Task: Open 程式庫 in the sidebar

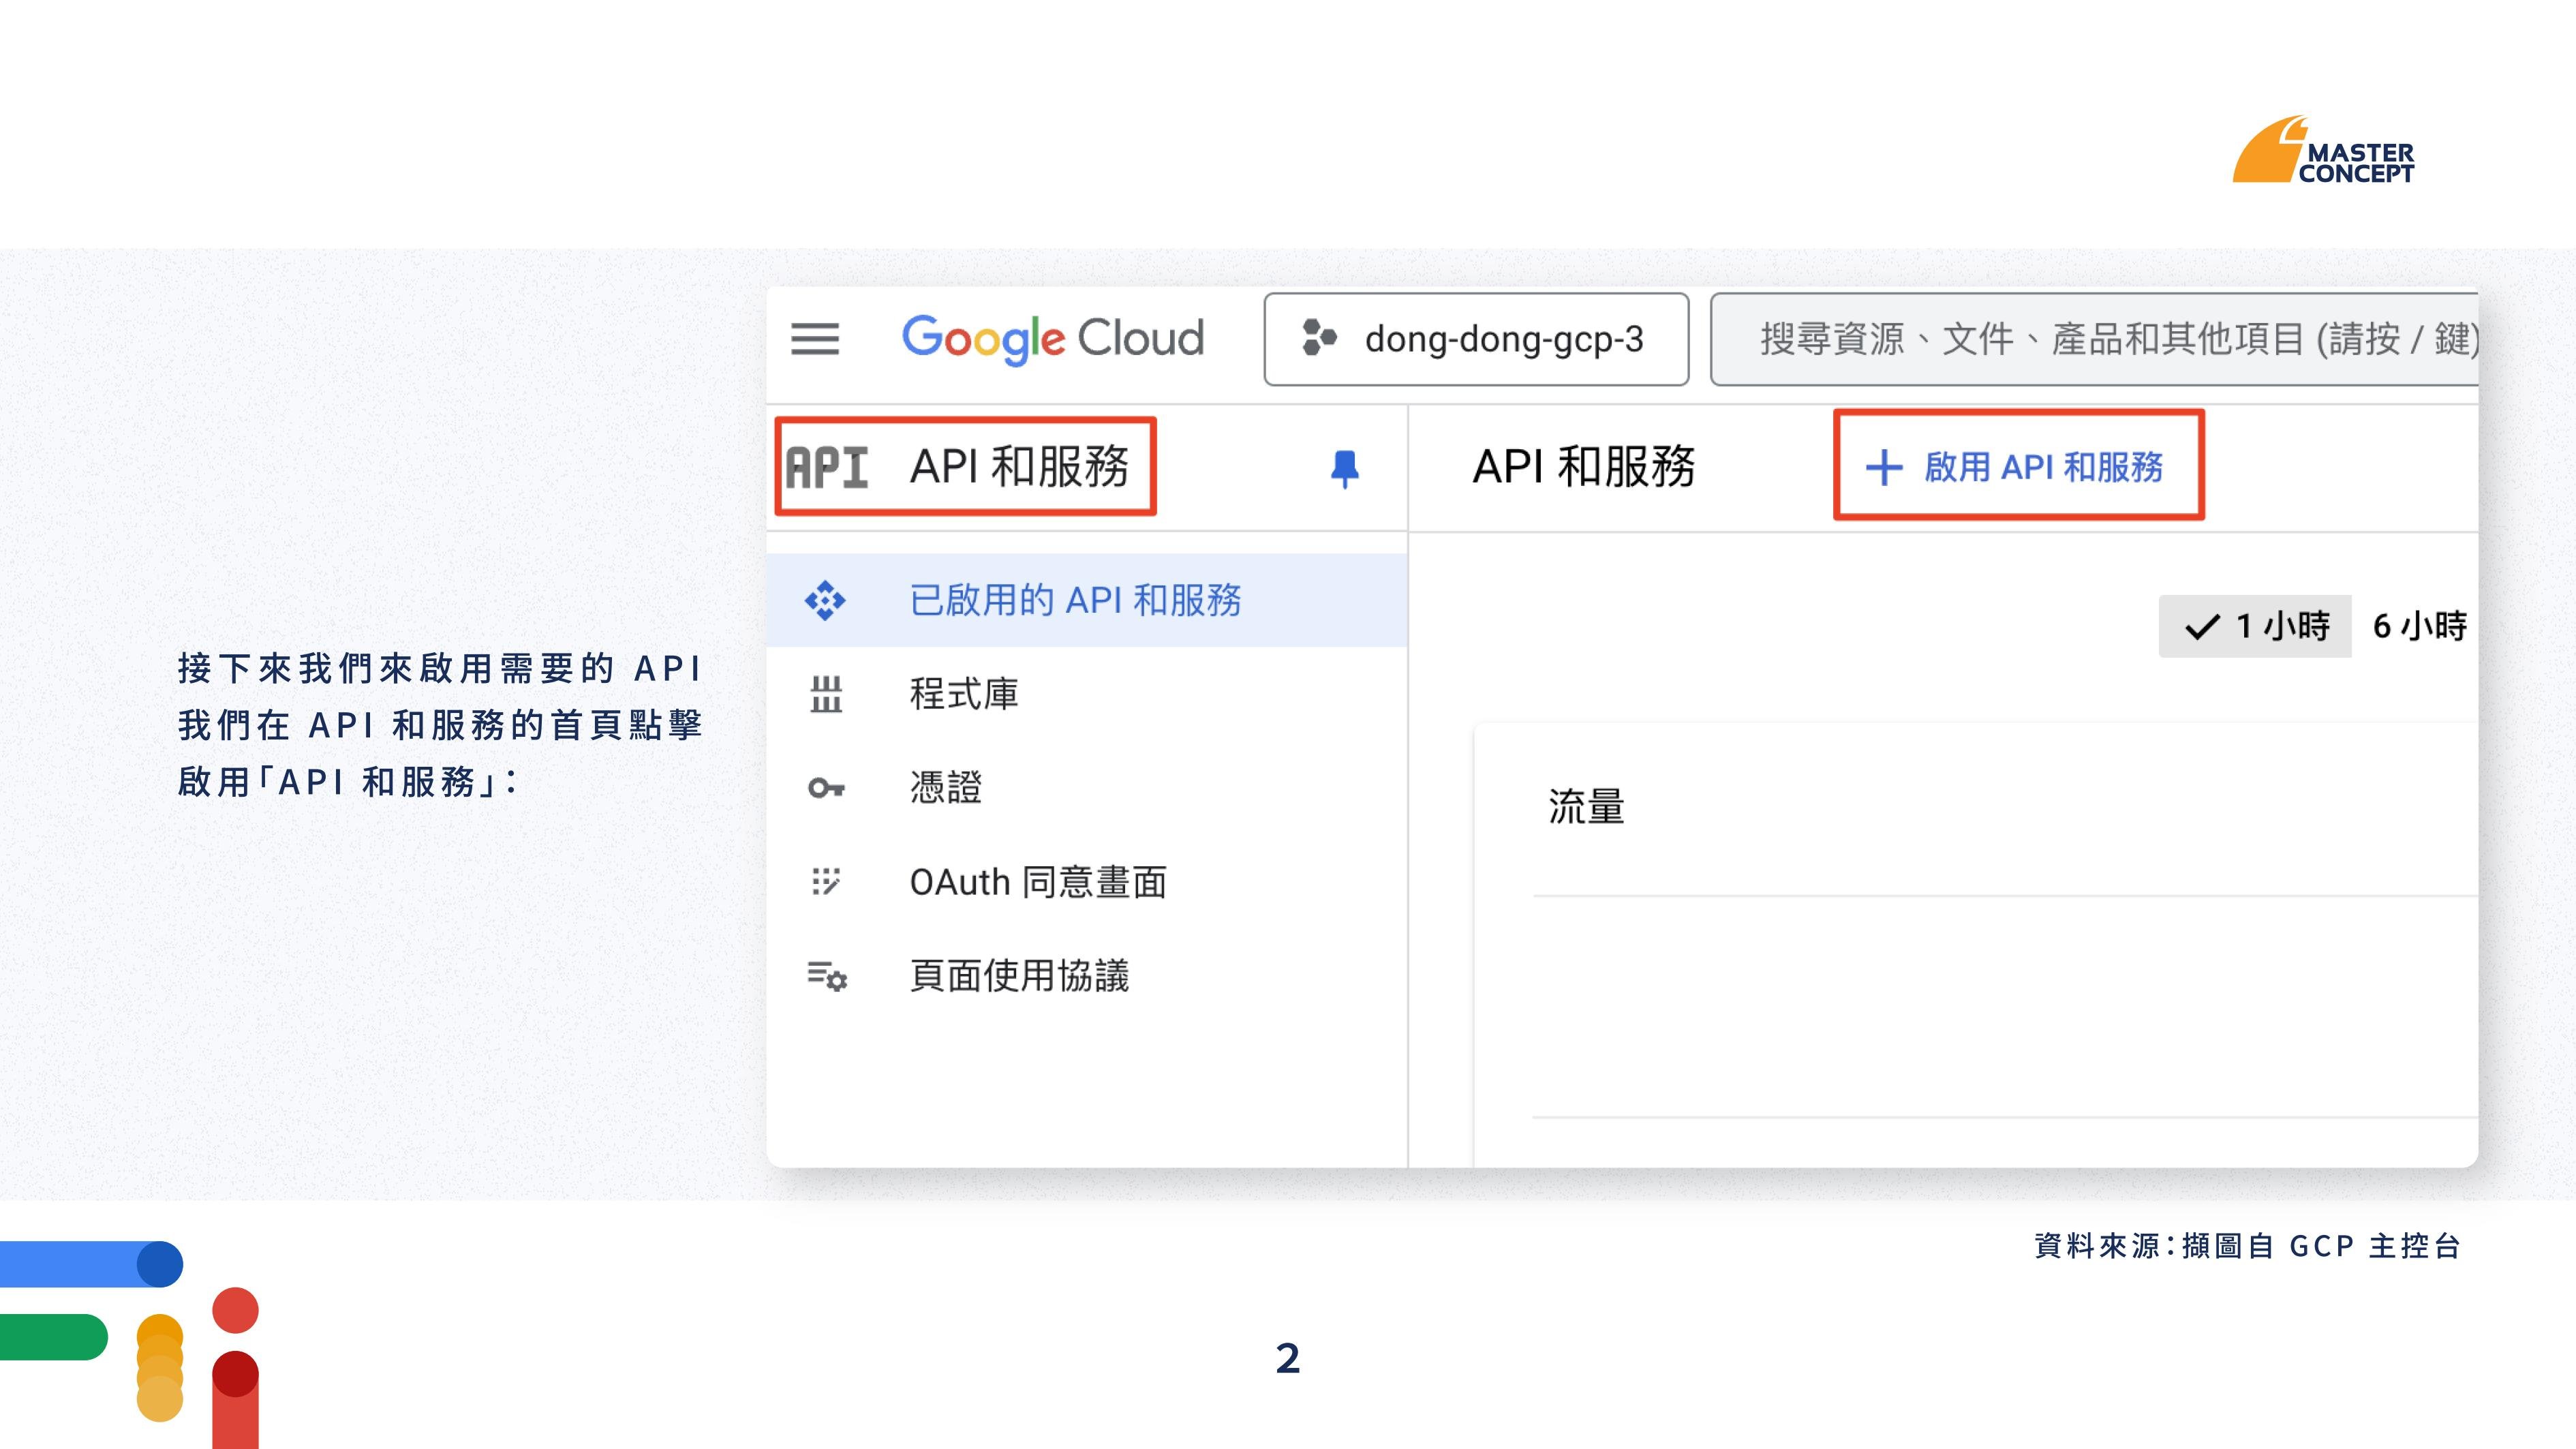Action: click(1087, 694)
